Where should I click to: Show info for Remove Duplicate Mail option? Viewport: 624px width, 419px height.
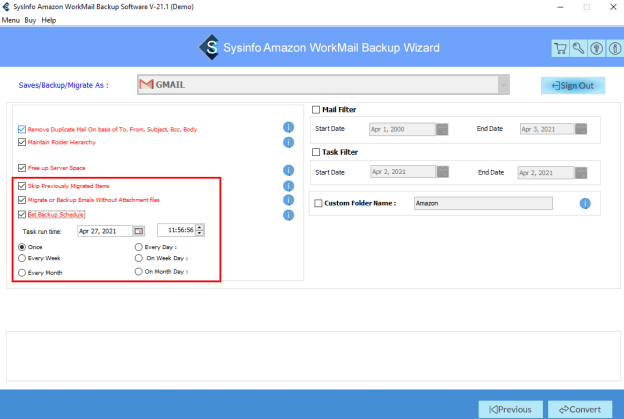click(x=289, y=127)
